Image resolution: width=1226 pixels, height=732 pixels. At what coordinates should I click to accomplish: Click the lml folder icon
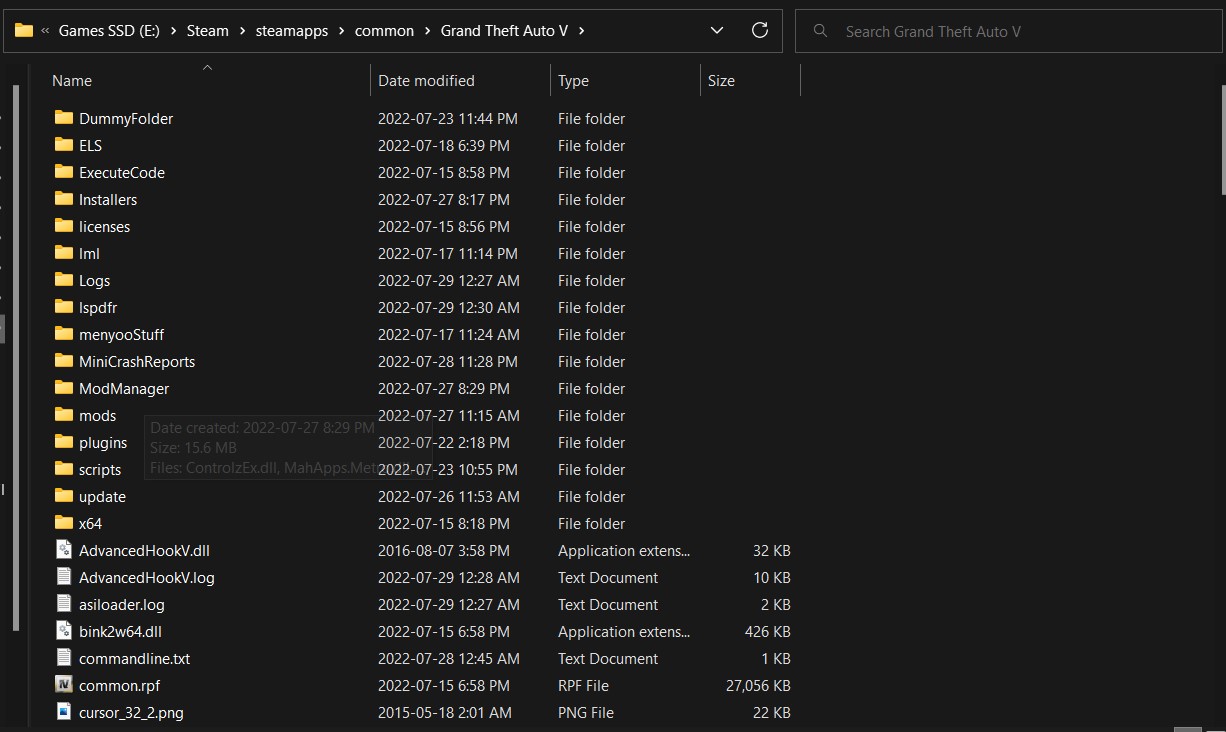(x=64, y=253)
